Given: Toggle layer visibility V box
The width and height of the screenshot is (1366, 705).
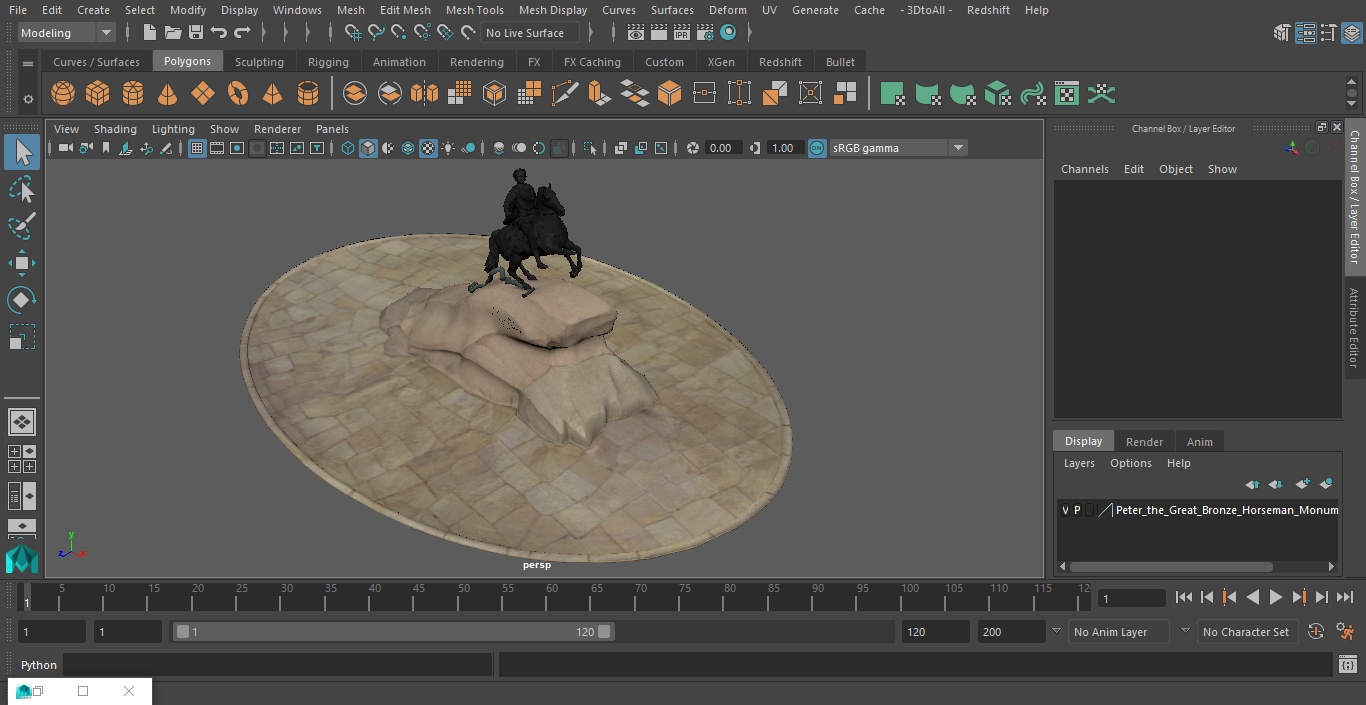Looking at the screenshot, I should click(1065, 510).
